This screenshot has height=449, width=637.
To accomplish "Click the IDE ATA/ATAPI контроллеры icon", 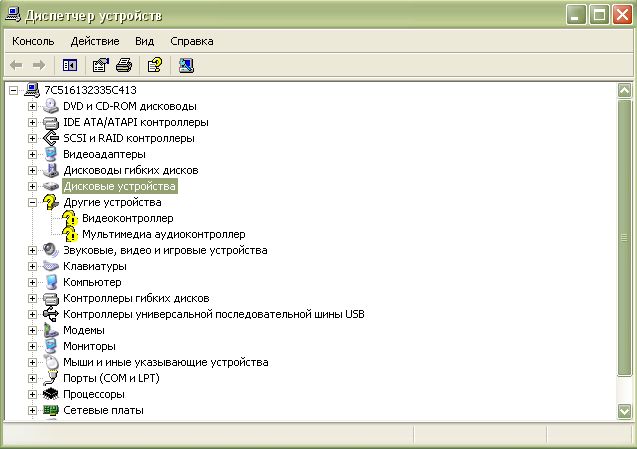I will click(x=51, y=122).
